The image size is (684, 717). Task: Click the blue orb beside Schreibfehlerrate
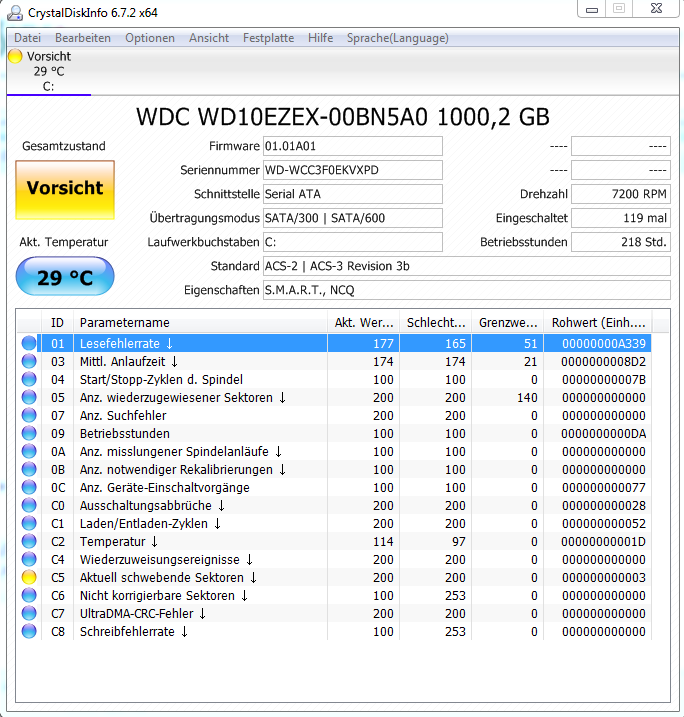point(29,631)
